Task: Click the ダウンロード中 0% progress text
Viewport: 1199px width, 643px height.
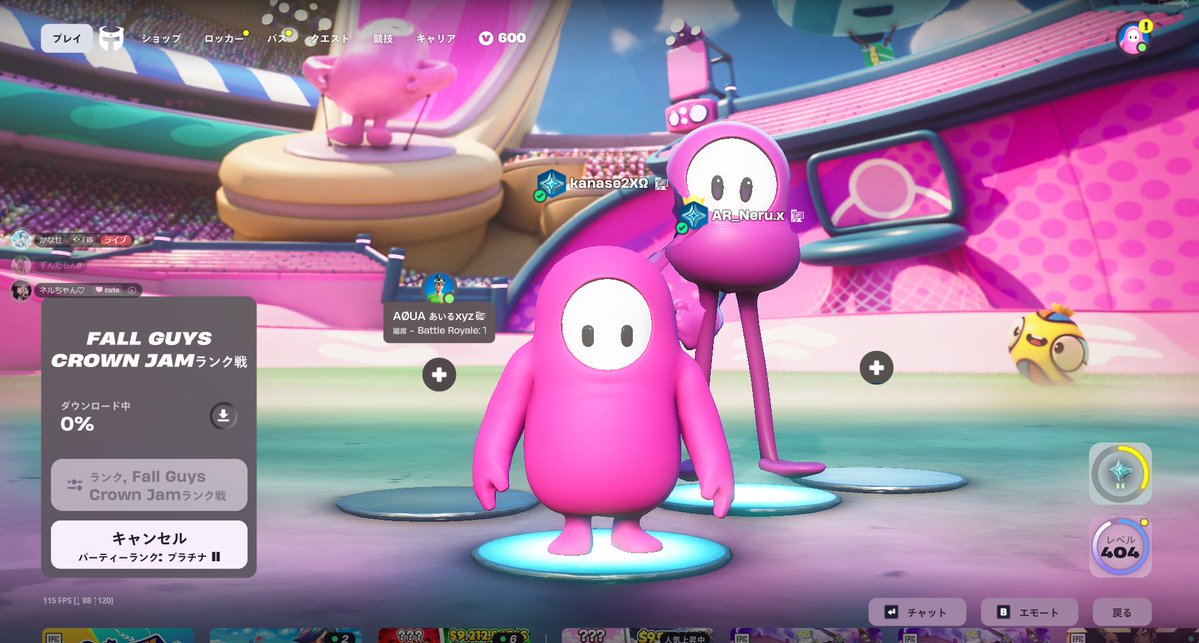Action: click(95, 417)
